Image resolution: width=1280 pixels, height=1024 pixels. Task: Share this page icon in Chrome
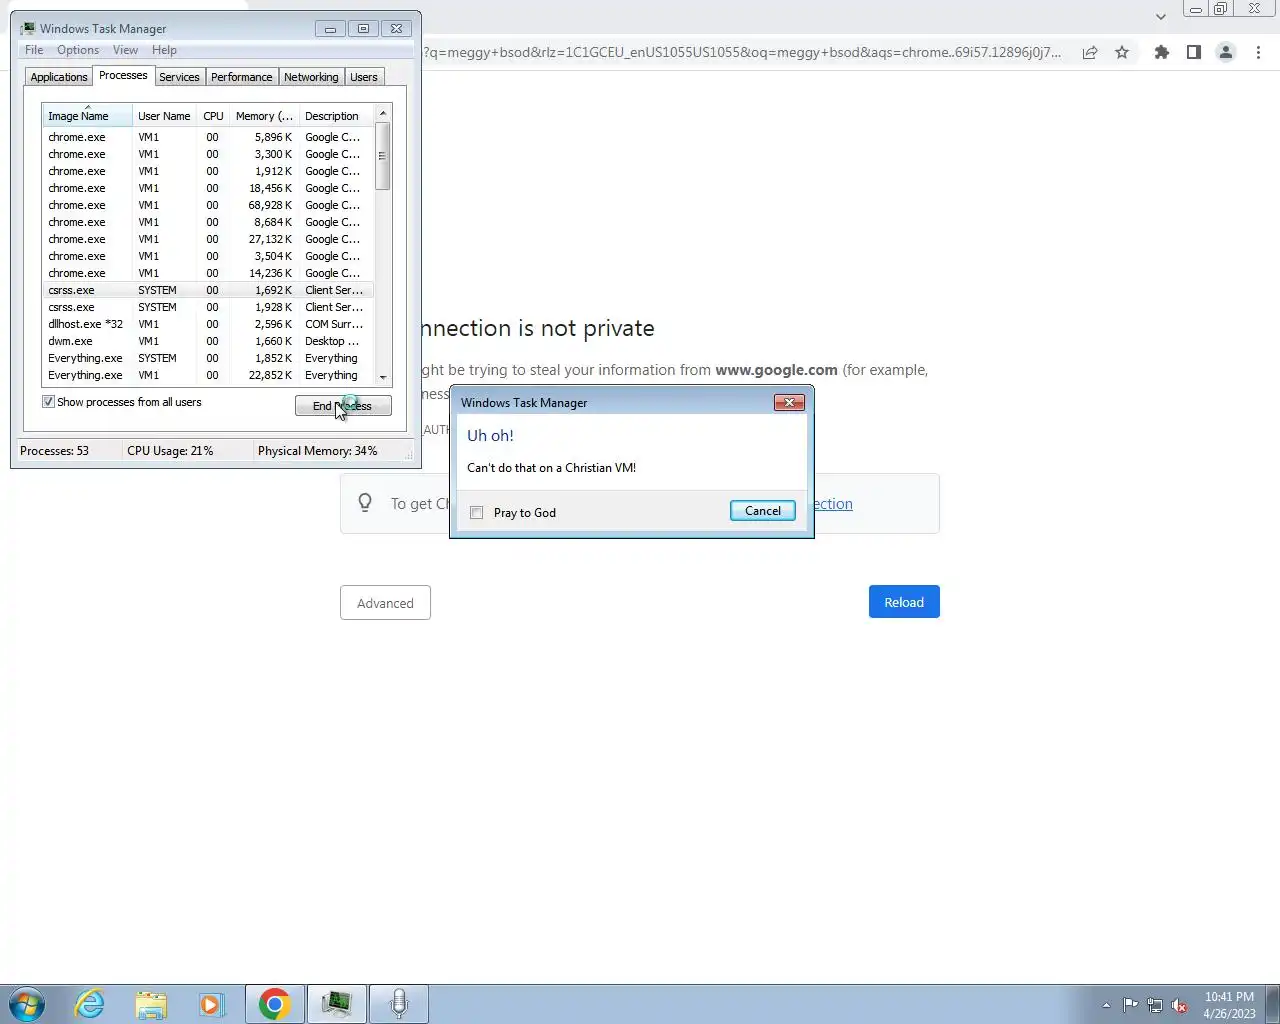[1090, 52]
